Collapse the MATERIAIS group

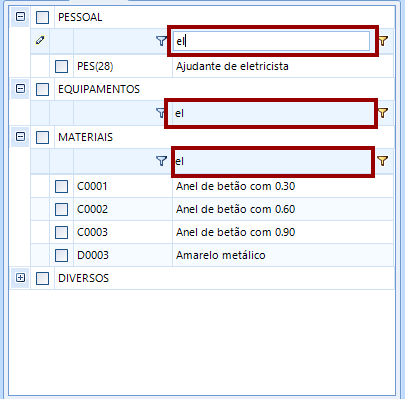[20, 137]
